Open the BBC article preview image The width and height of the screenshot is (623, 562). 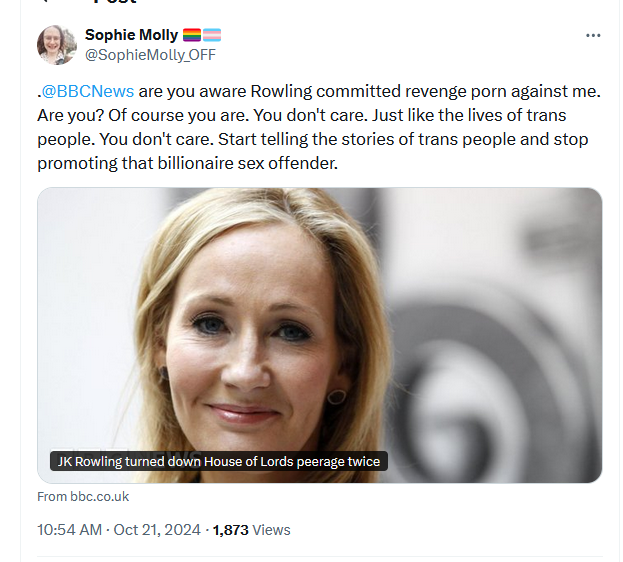319,335
